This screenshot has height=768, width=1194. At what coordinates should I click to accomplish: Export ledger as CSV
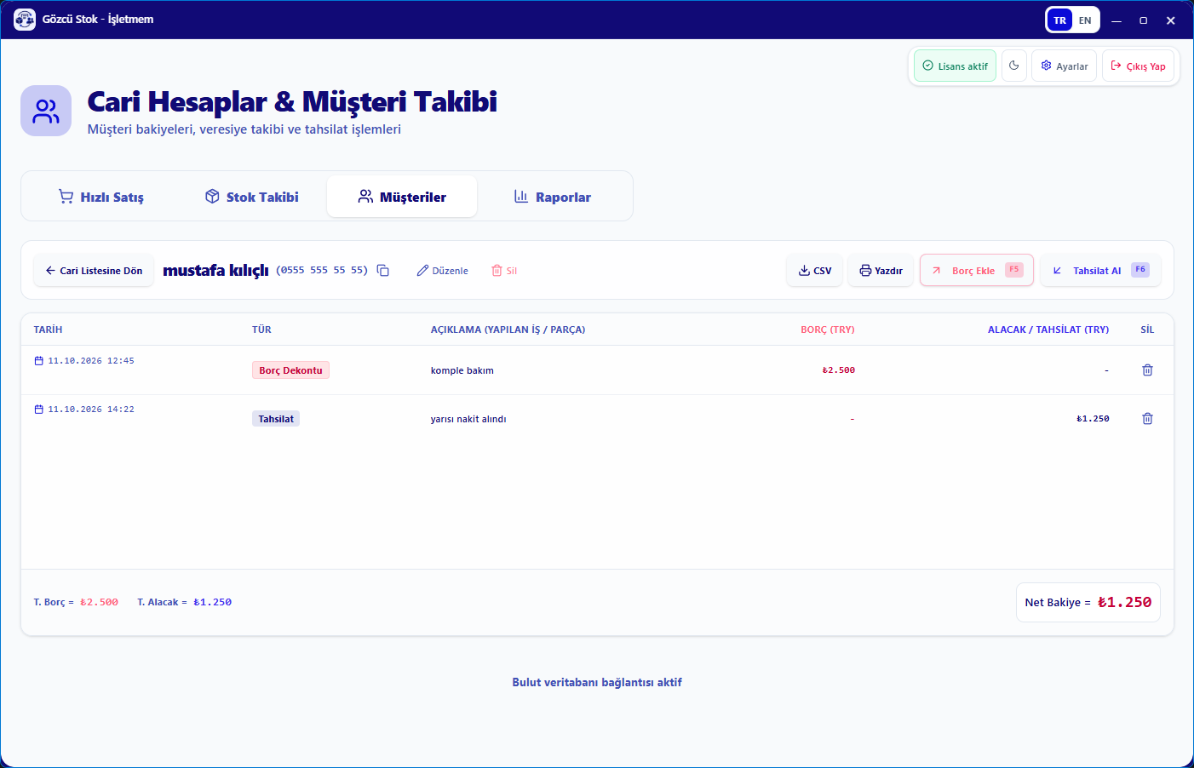815,271
